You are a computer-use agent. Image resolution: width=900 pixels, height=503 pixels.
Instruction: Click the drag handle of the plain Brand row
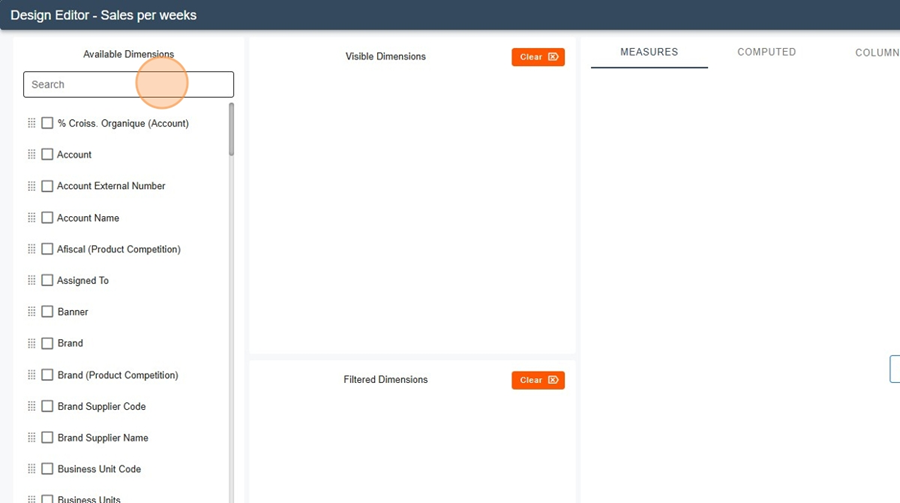[x=32, y=343]
